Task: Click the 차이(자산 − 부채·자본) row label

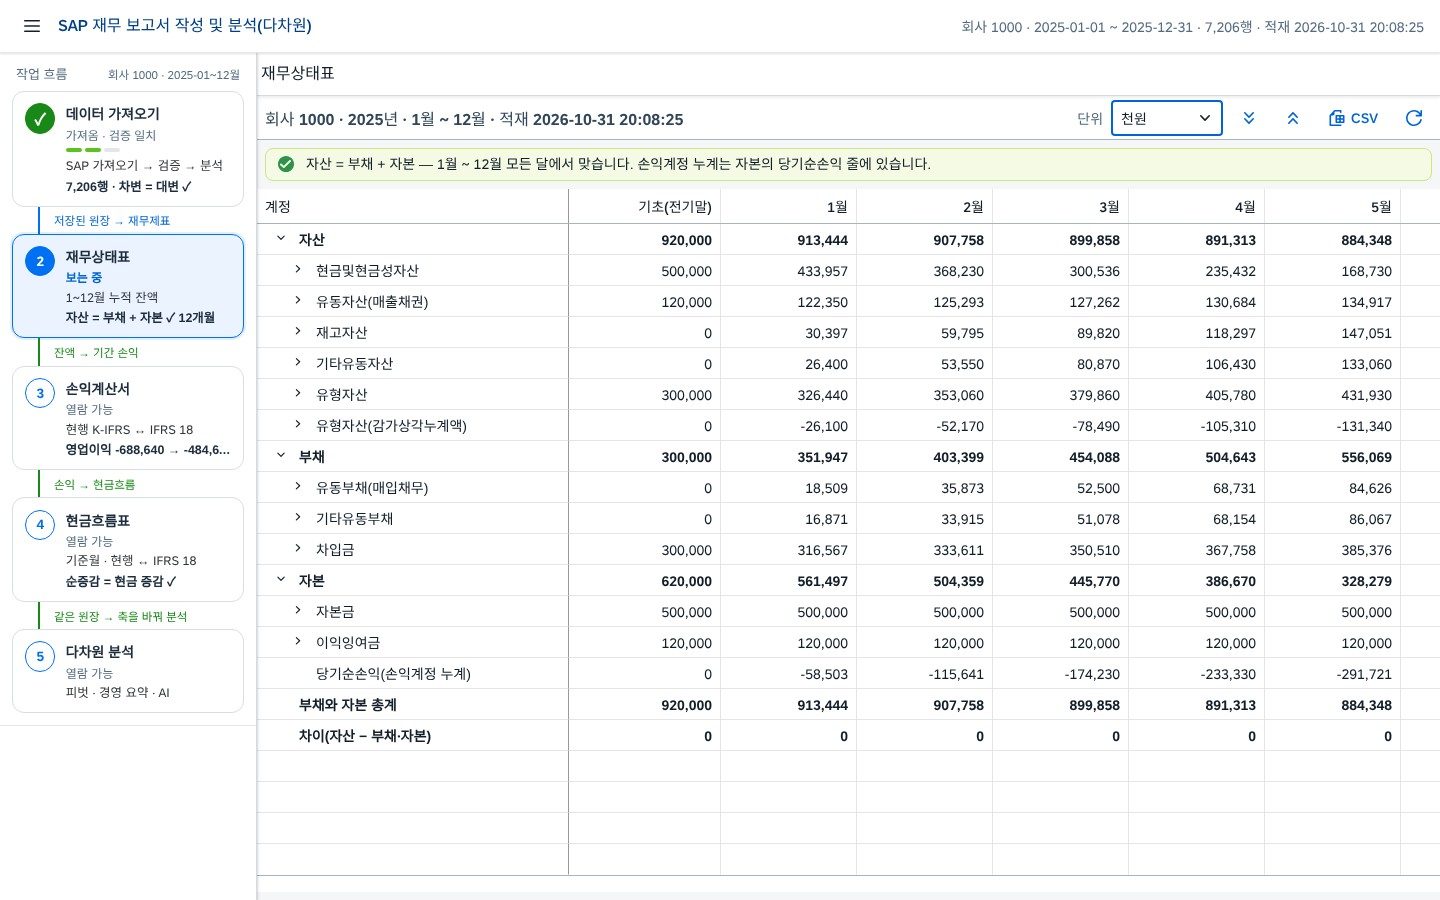Action: point(365,736)
